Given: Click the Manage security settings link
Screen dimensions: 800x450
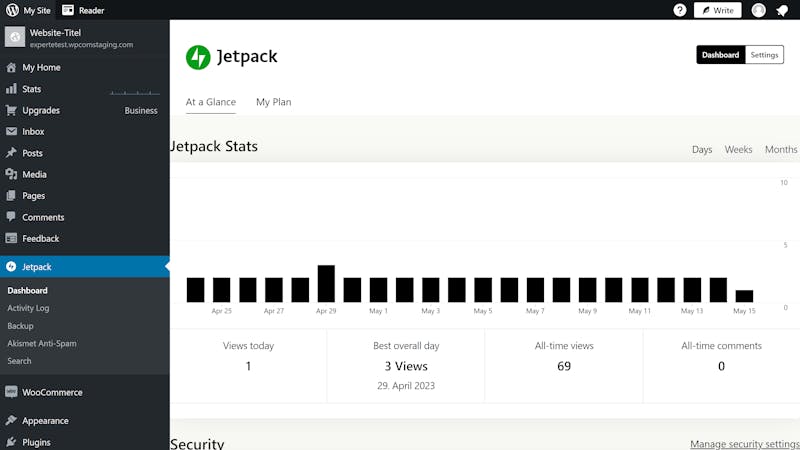Looking at the screenshot, I should coord(745,444).
